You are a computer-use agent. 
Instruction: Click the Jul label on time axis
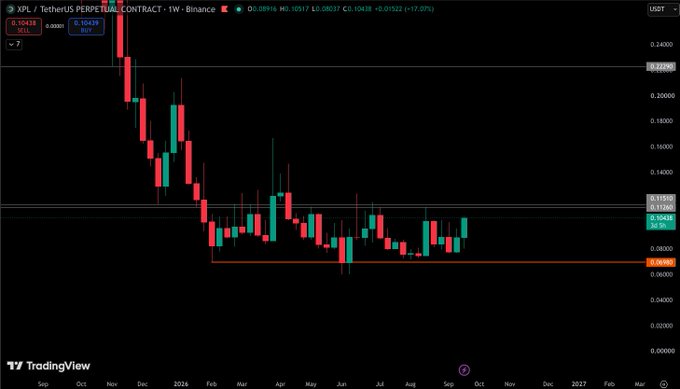[379, 384]
